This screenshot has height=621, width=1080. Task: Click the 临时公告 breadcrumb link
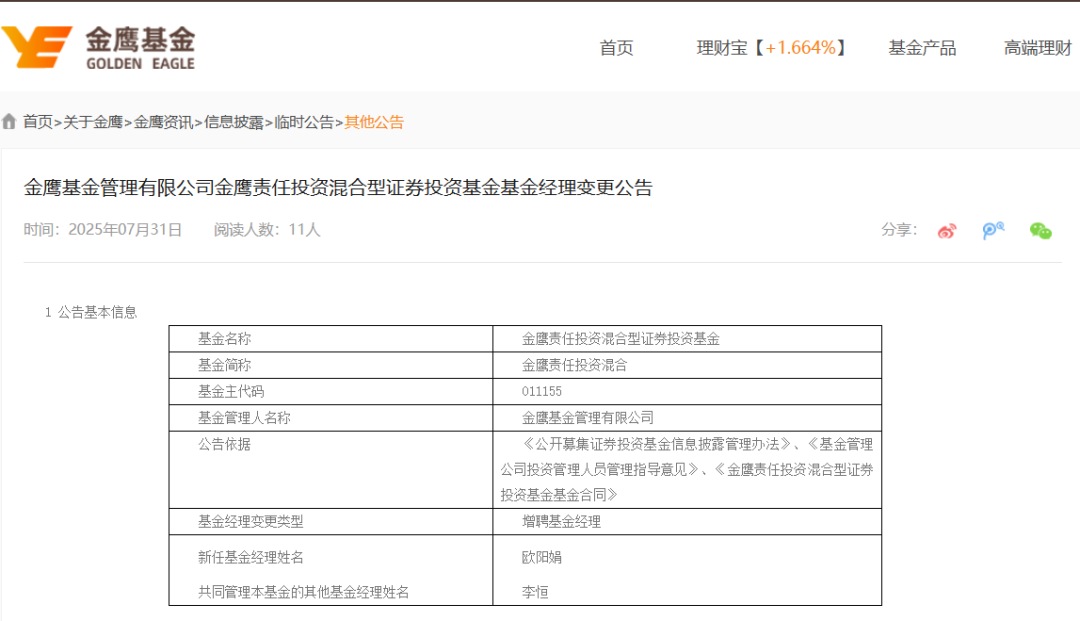pyautogui.click(x=304, y=122)
